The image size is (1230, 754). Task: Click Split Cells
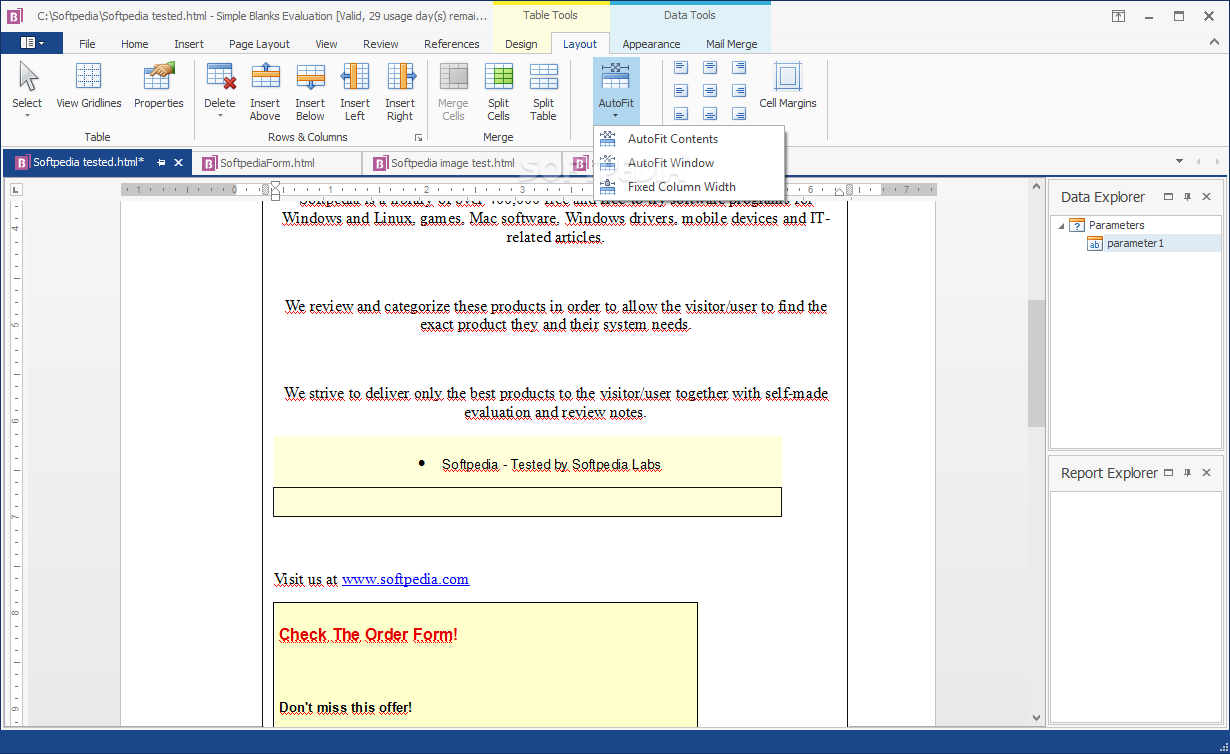[x=499, y=90]
